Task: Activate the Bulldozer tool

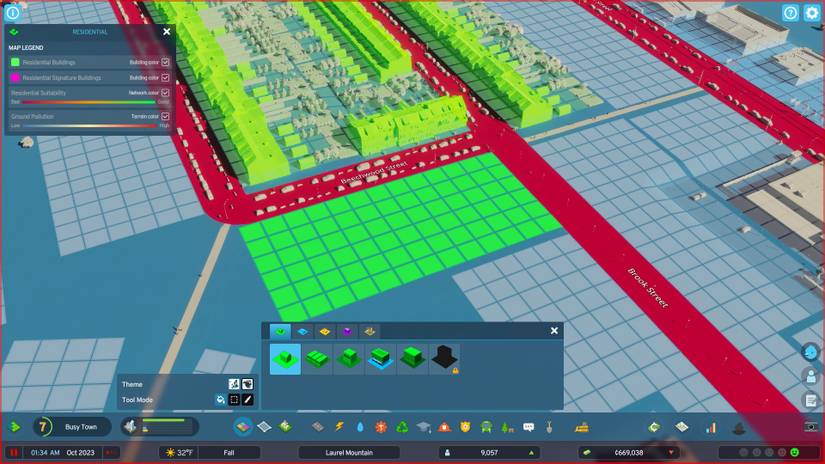Action: [x=581, y=427]
